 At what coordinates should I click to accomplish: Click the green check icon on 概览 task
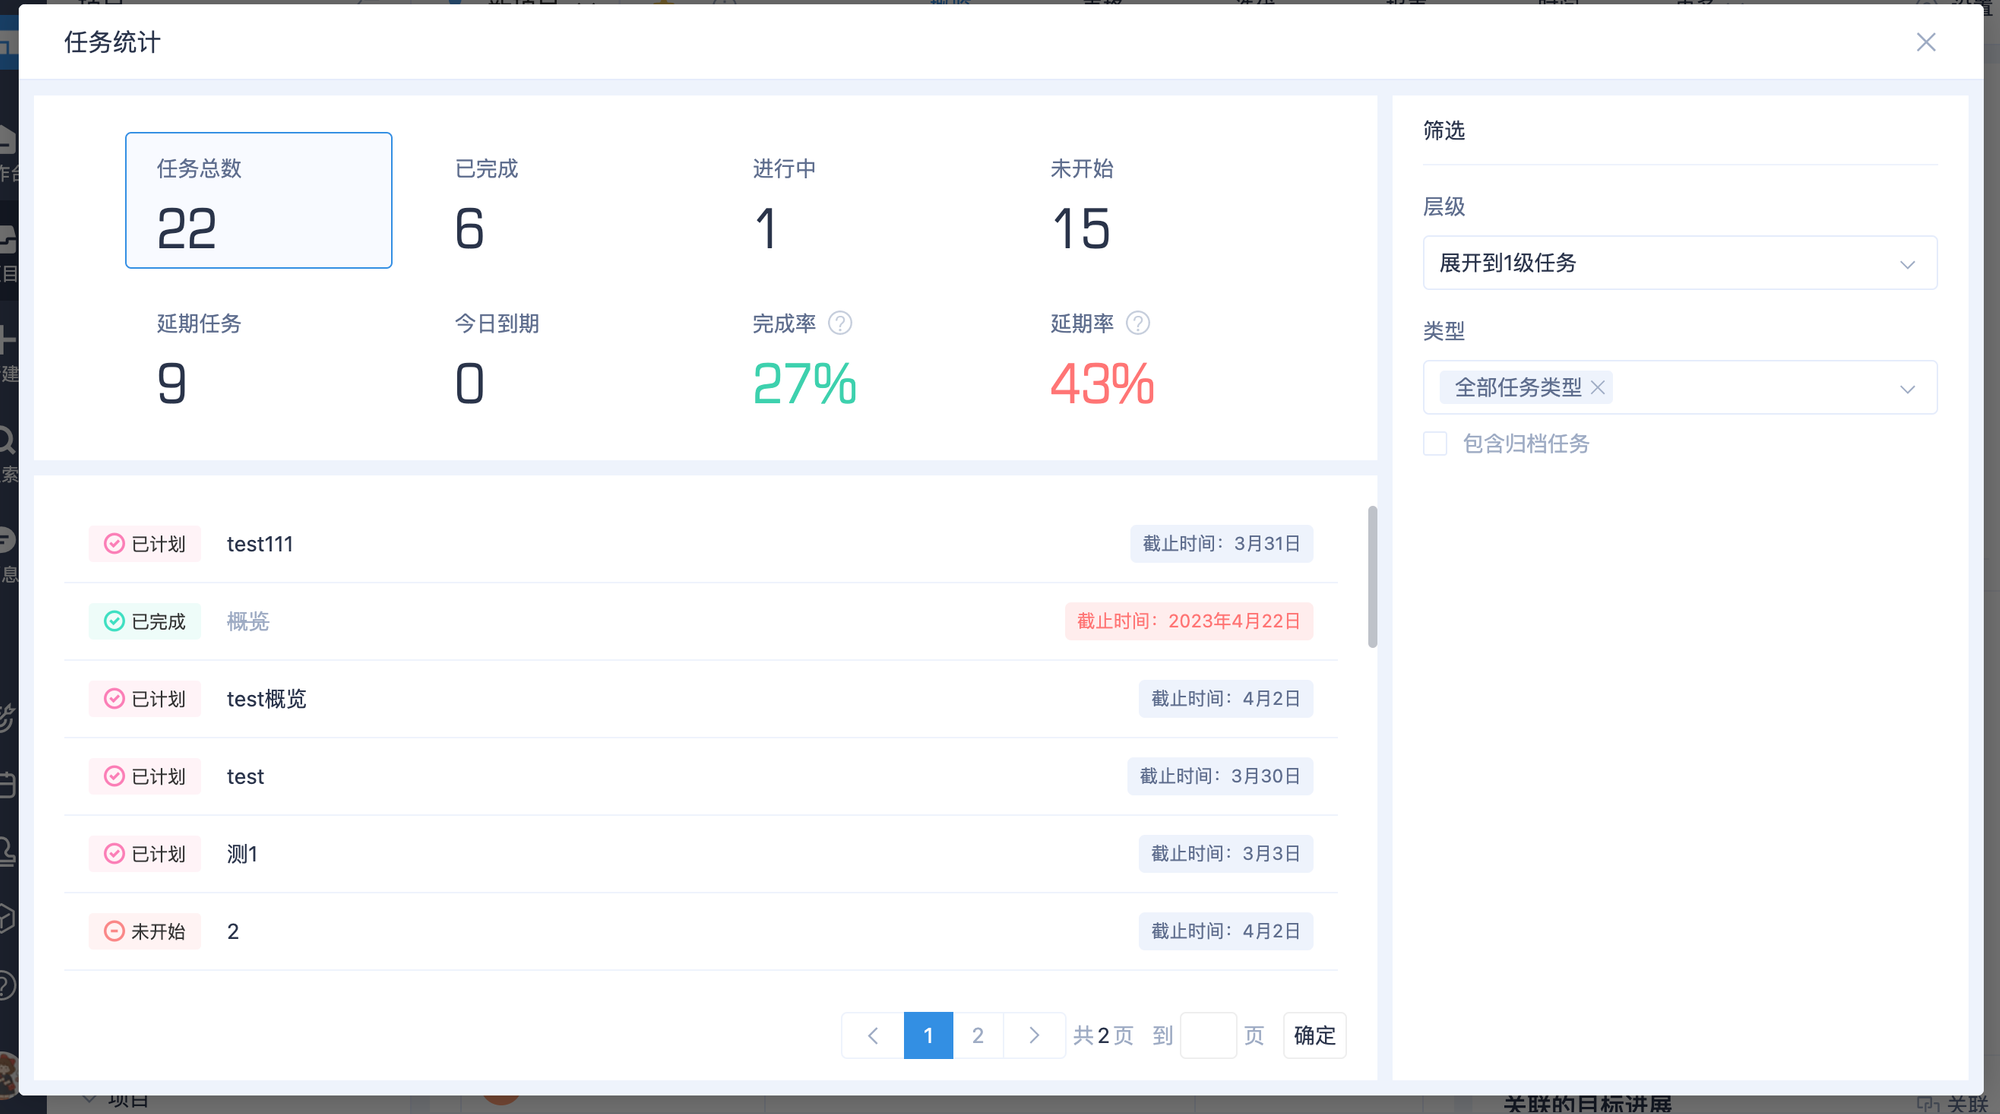click(x=115, y=622)
